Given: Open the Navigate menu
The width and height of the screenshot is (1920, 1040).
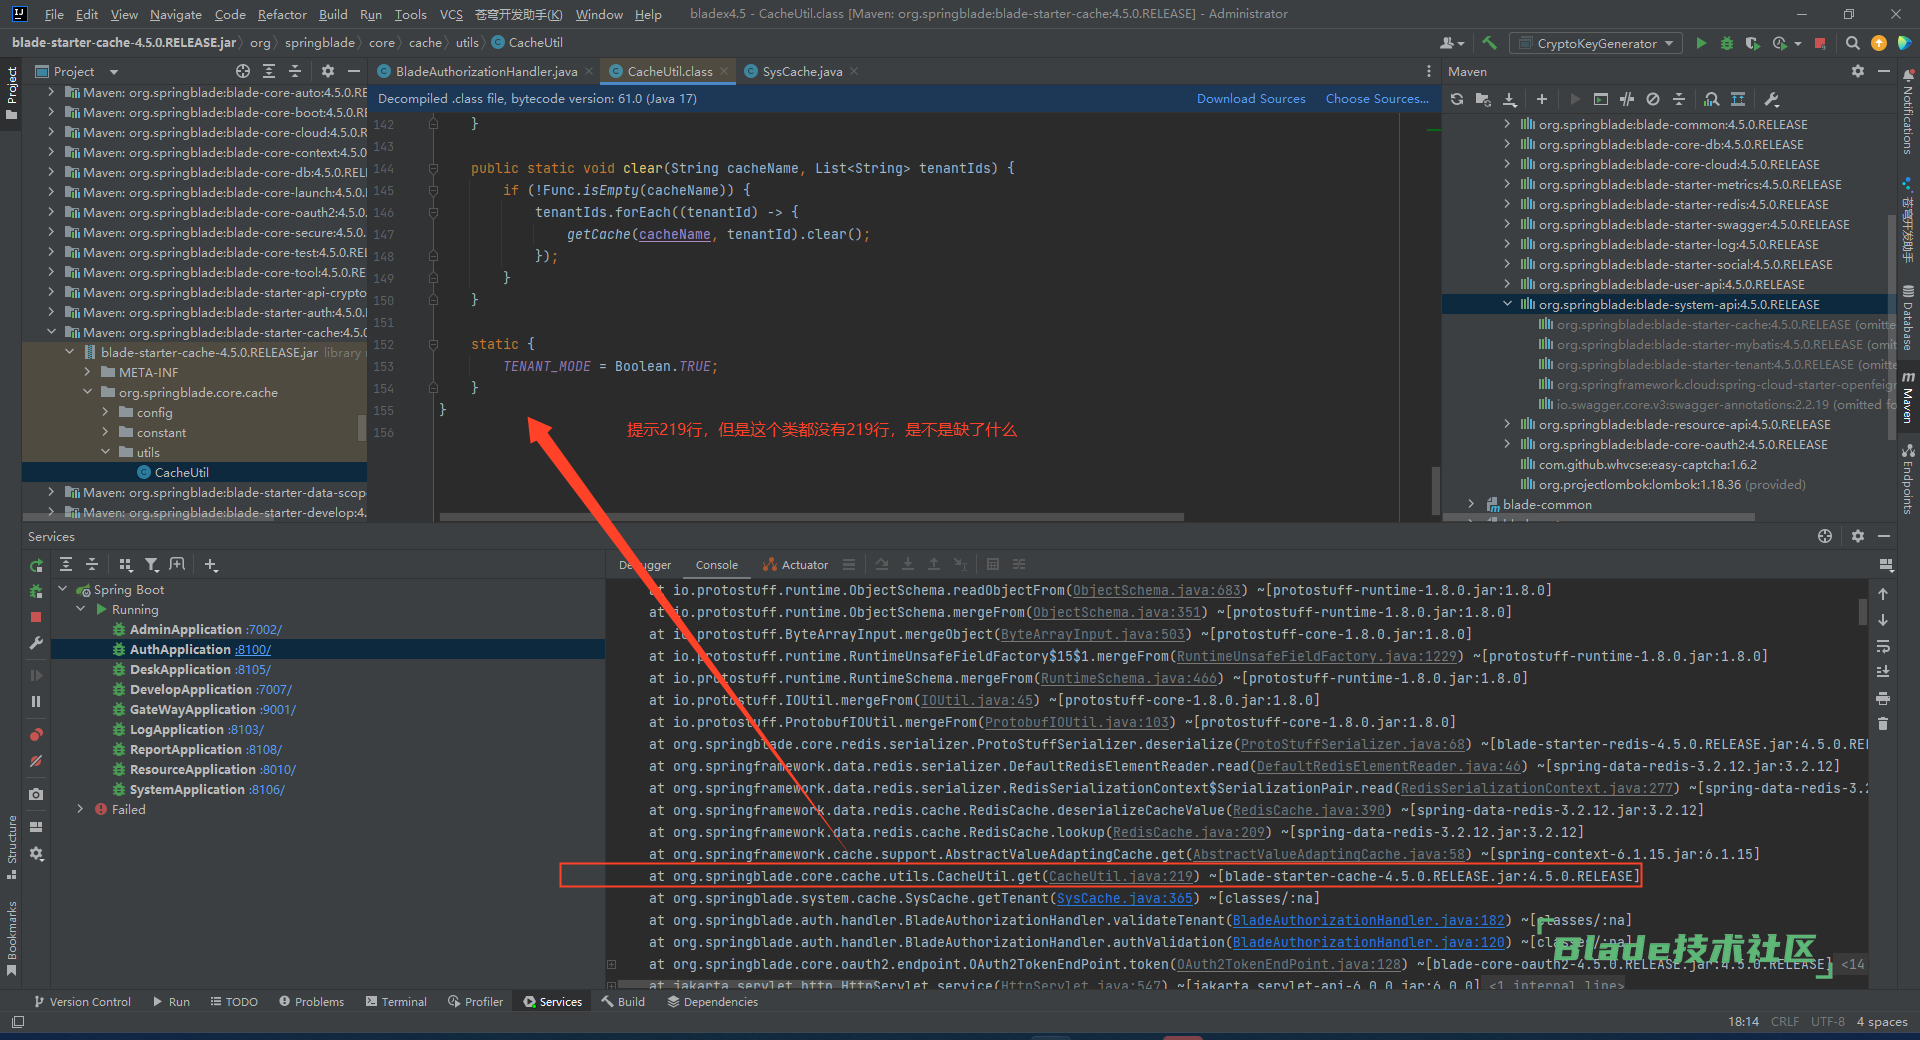Looking at the screenshot, I should coord(176,14).
